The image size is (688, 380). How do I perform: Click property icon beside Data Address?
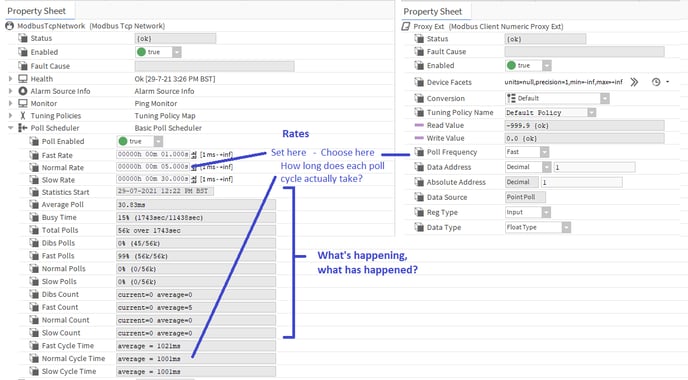[x=419, y=167]
